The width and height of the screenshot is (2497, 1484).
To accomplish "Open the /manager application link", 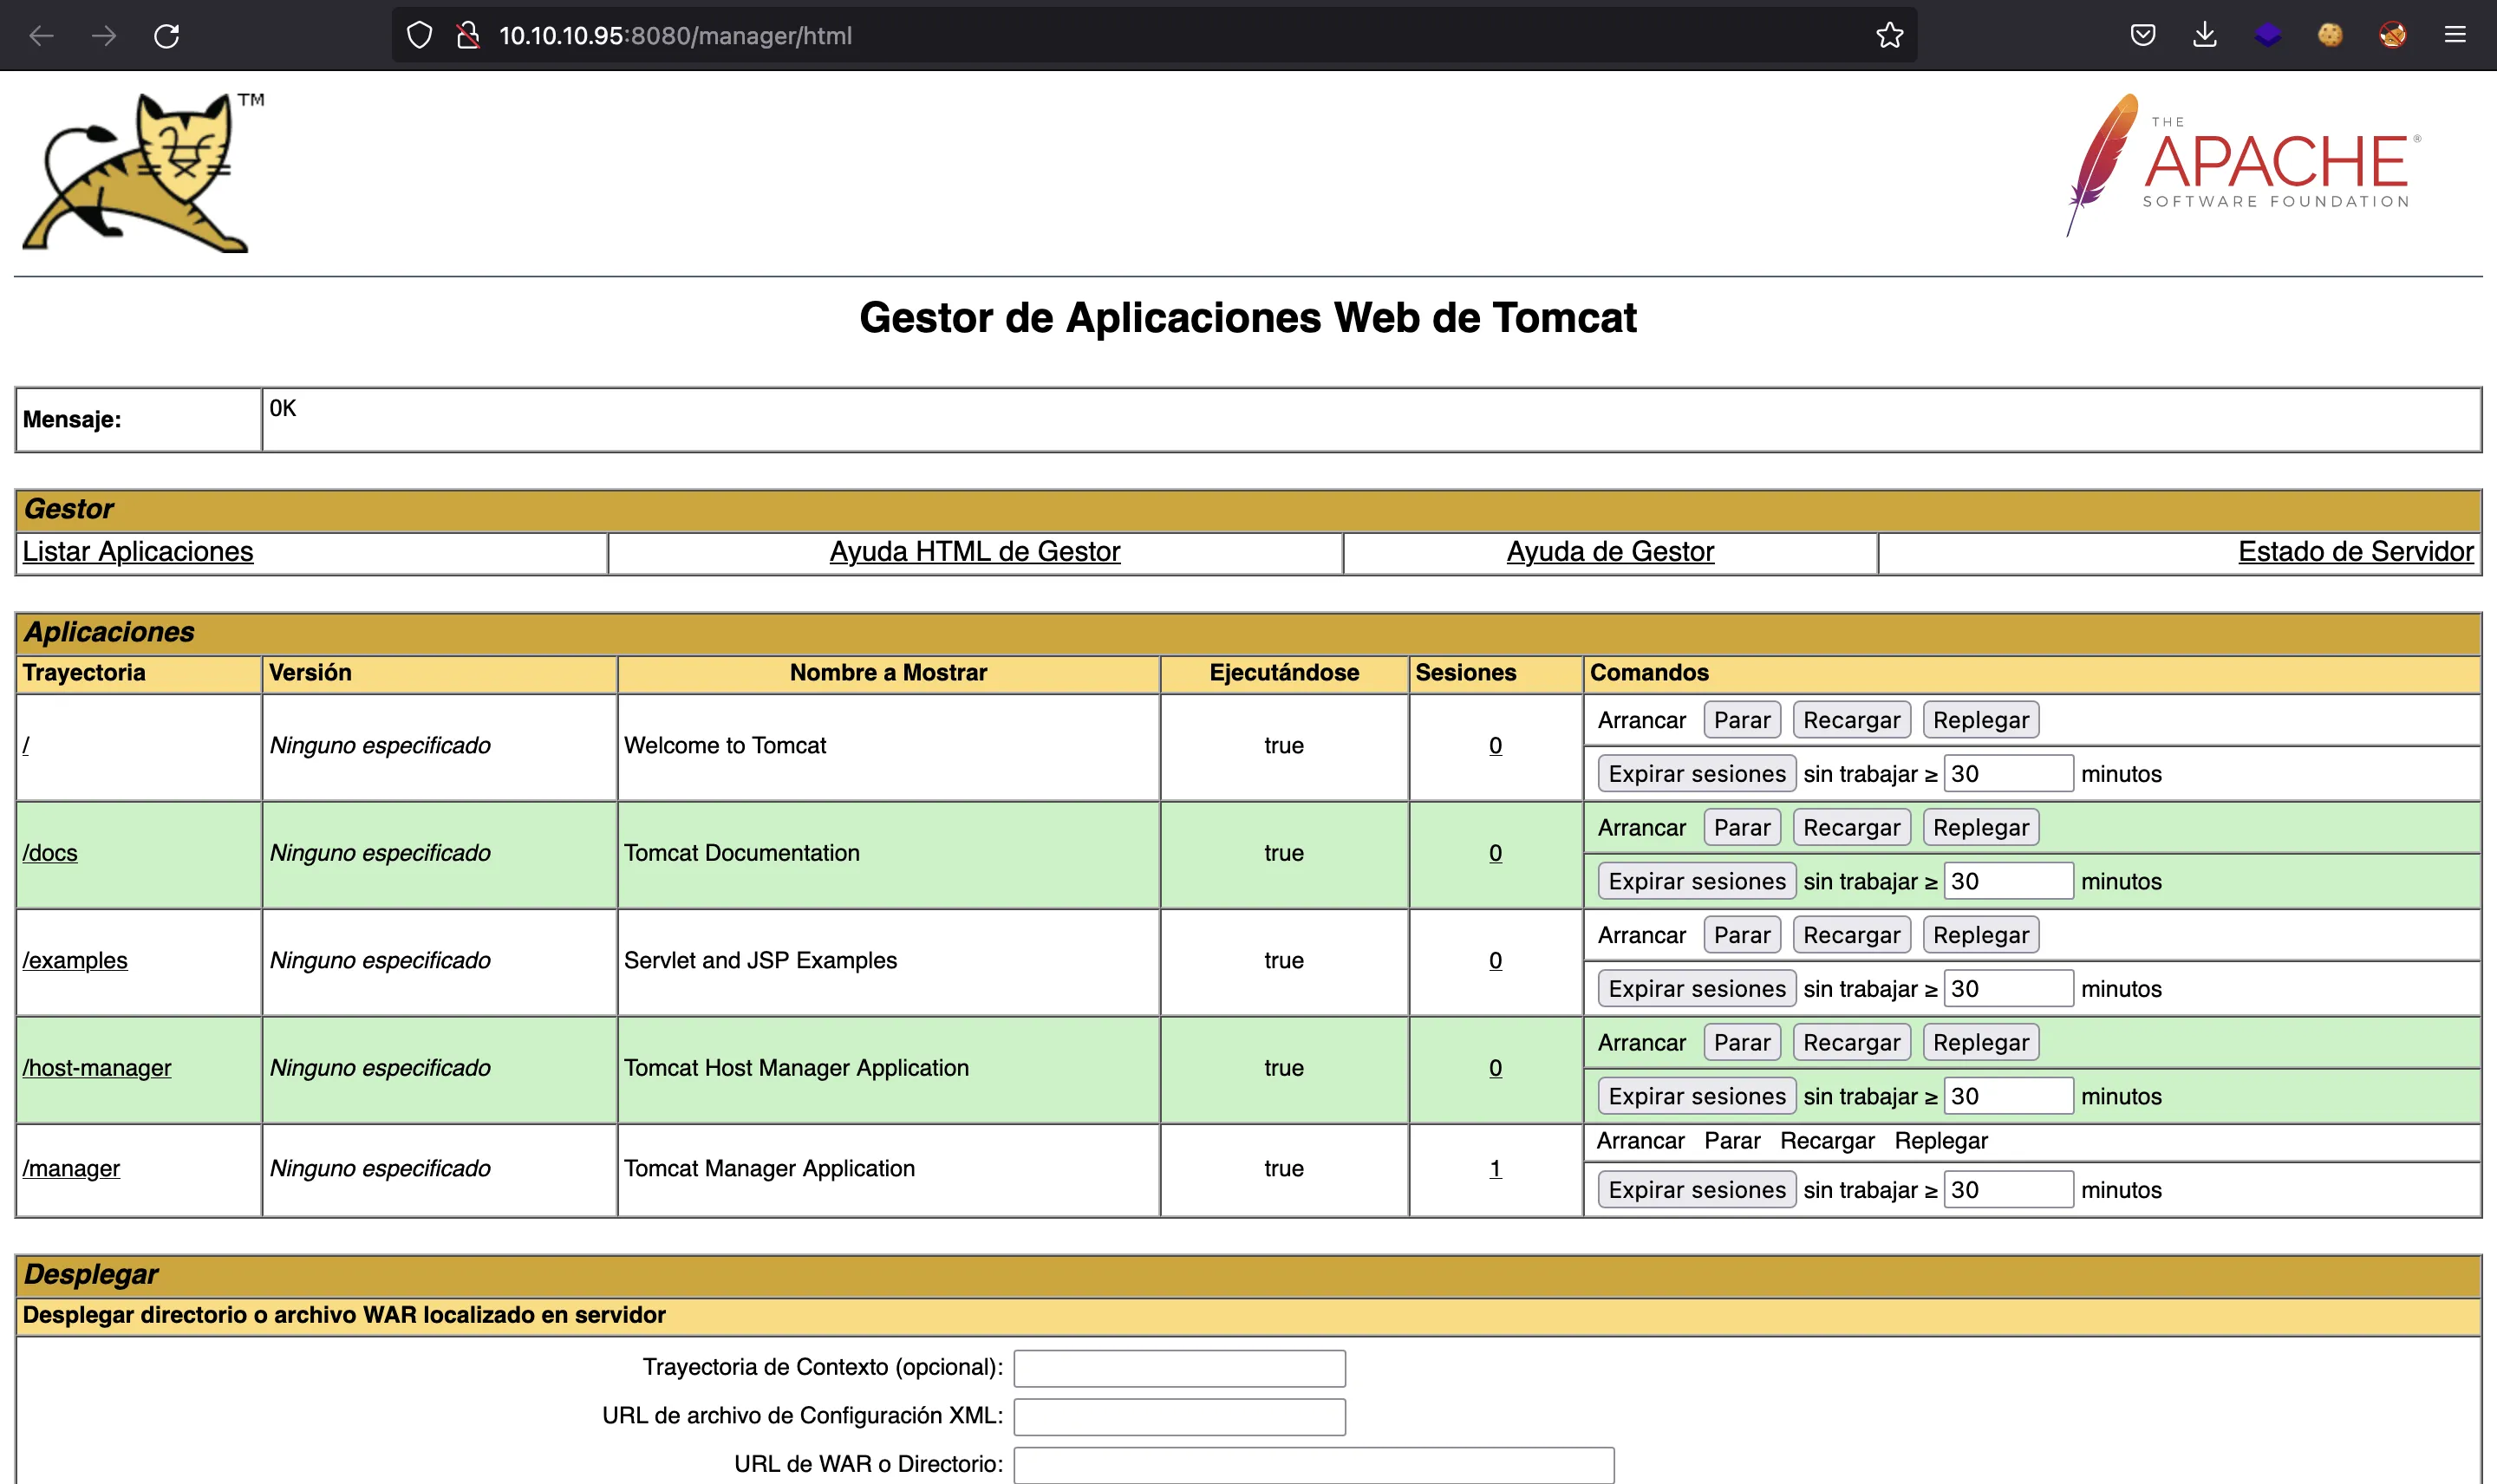I will (71, 1169).
